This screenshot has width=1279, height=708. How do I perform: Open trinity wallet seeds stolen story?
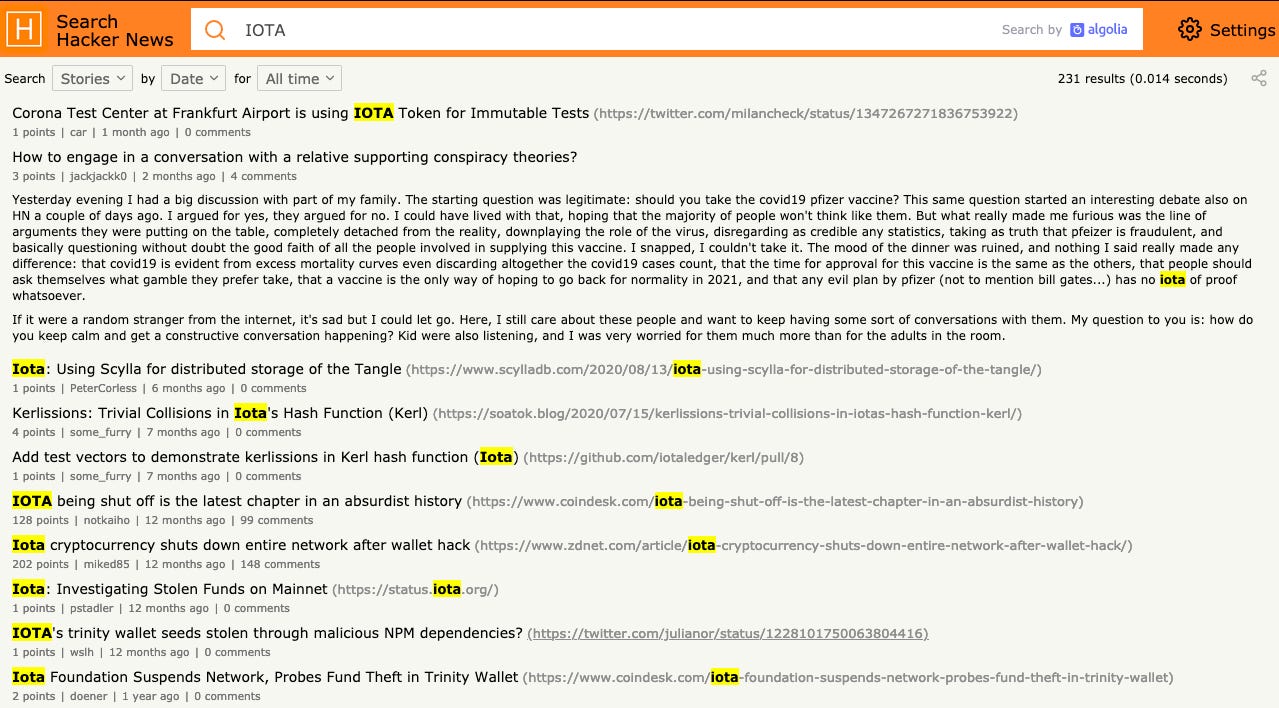click(x=267, y=633)
